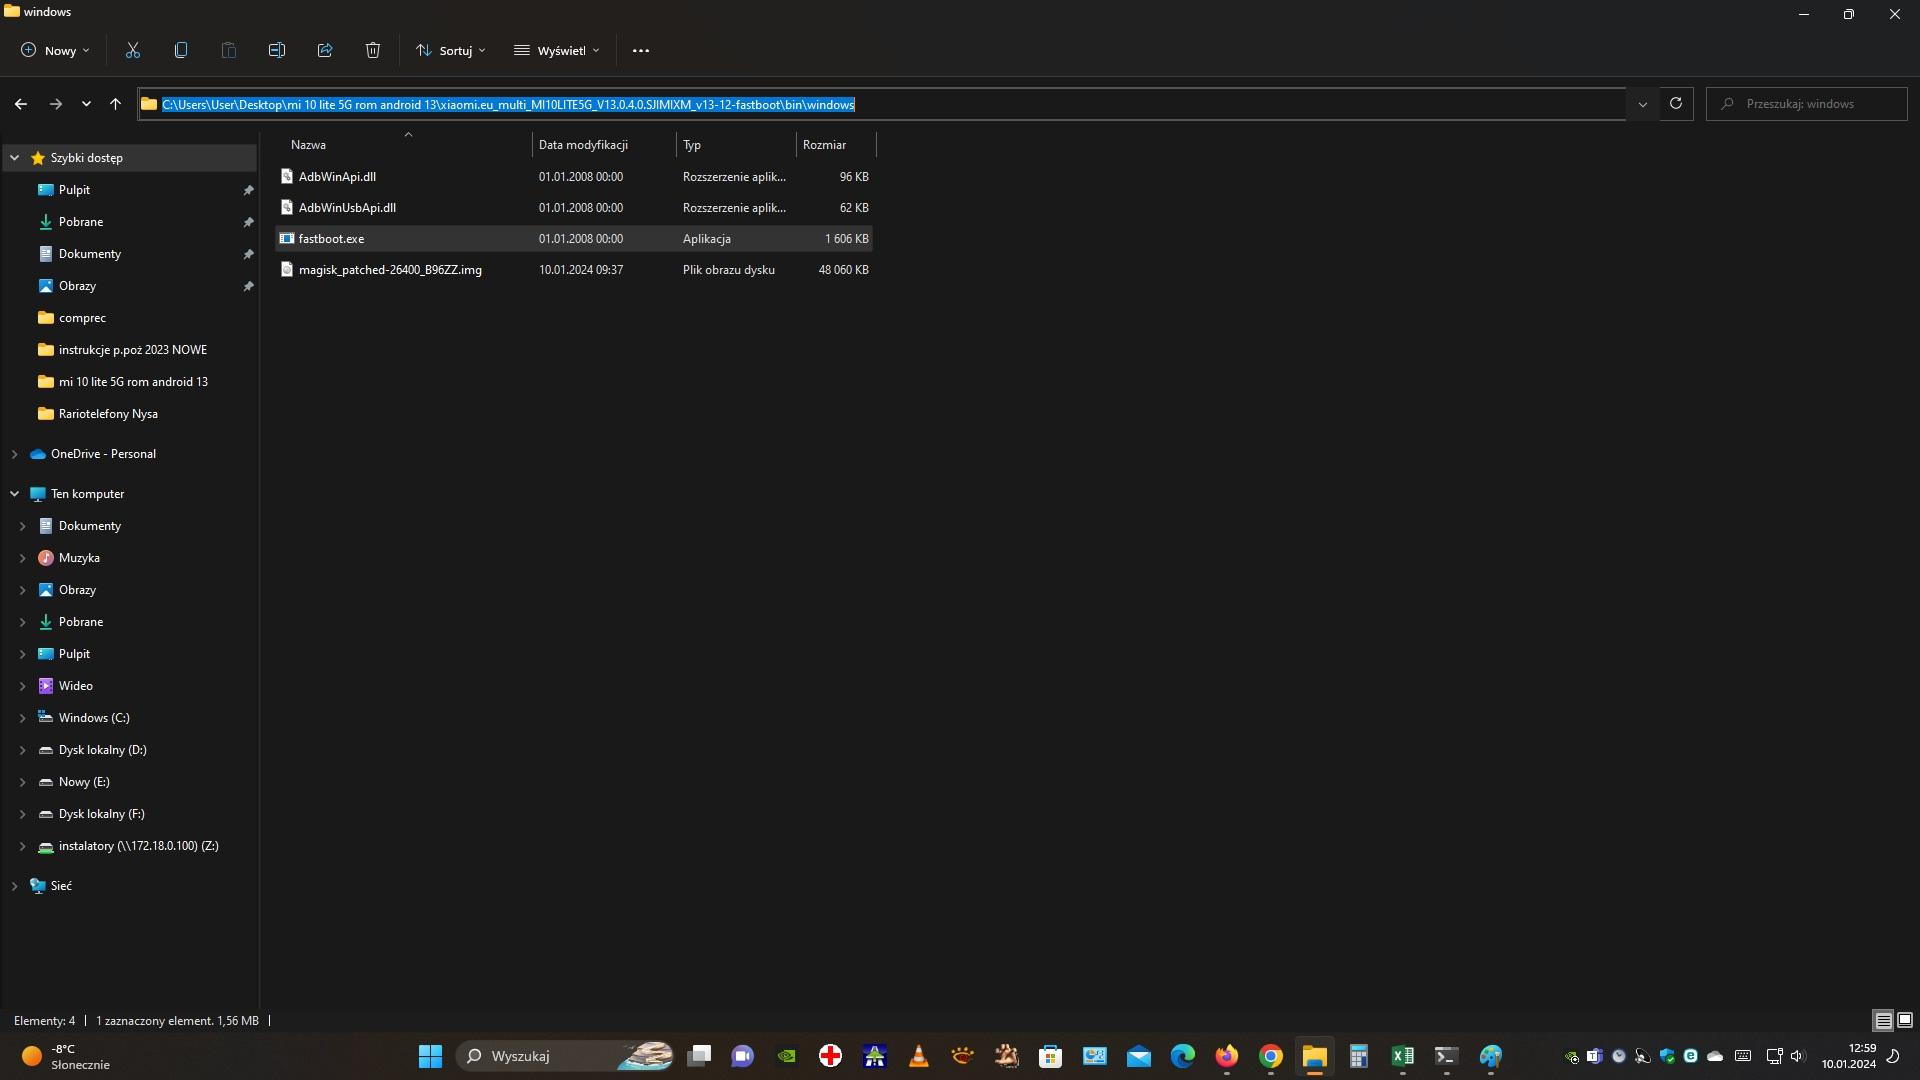
Task: Switch to details view icon in status bar
Action: (1883, 1021)
